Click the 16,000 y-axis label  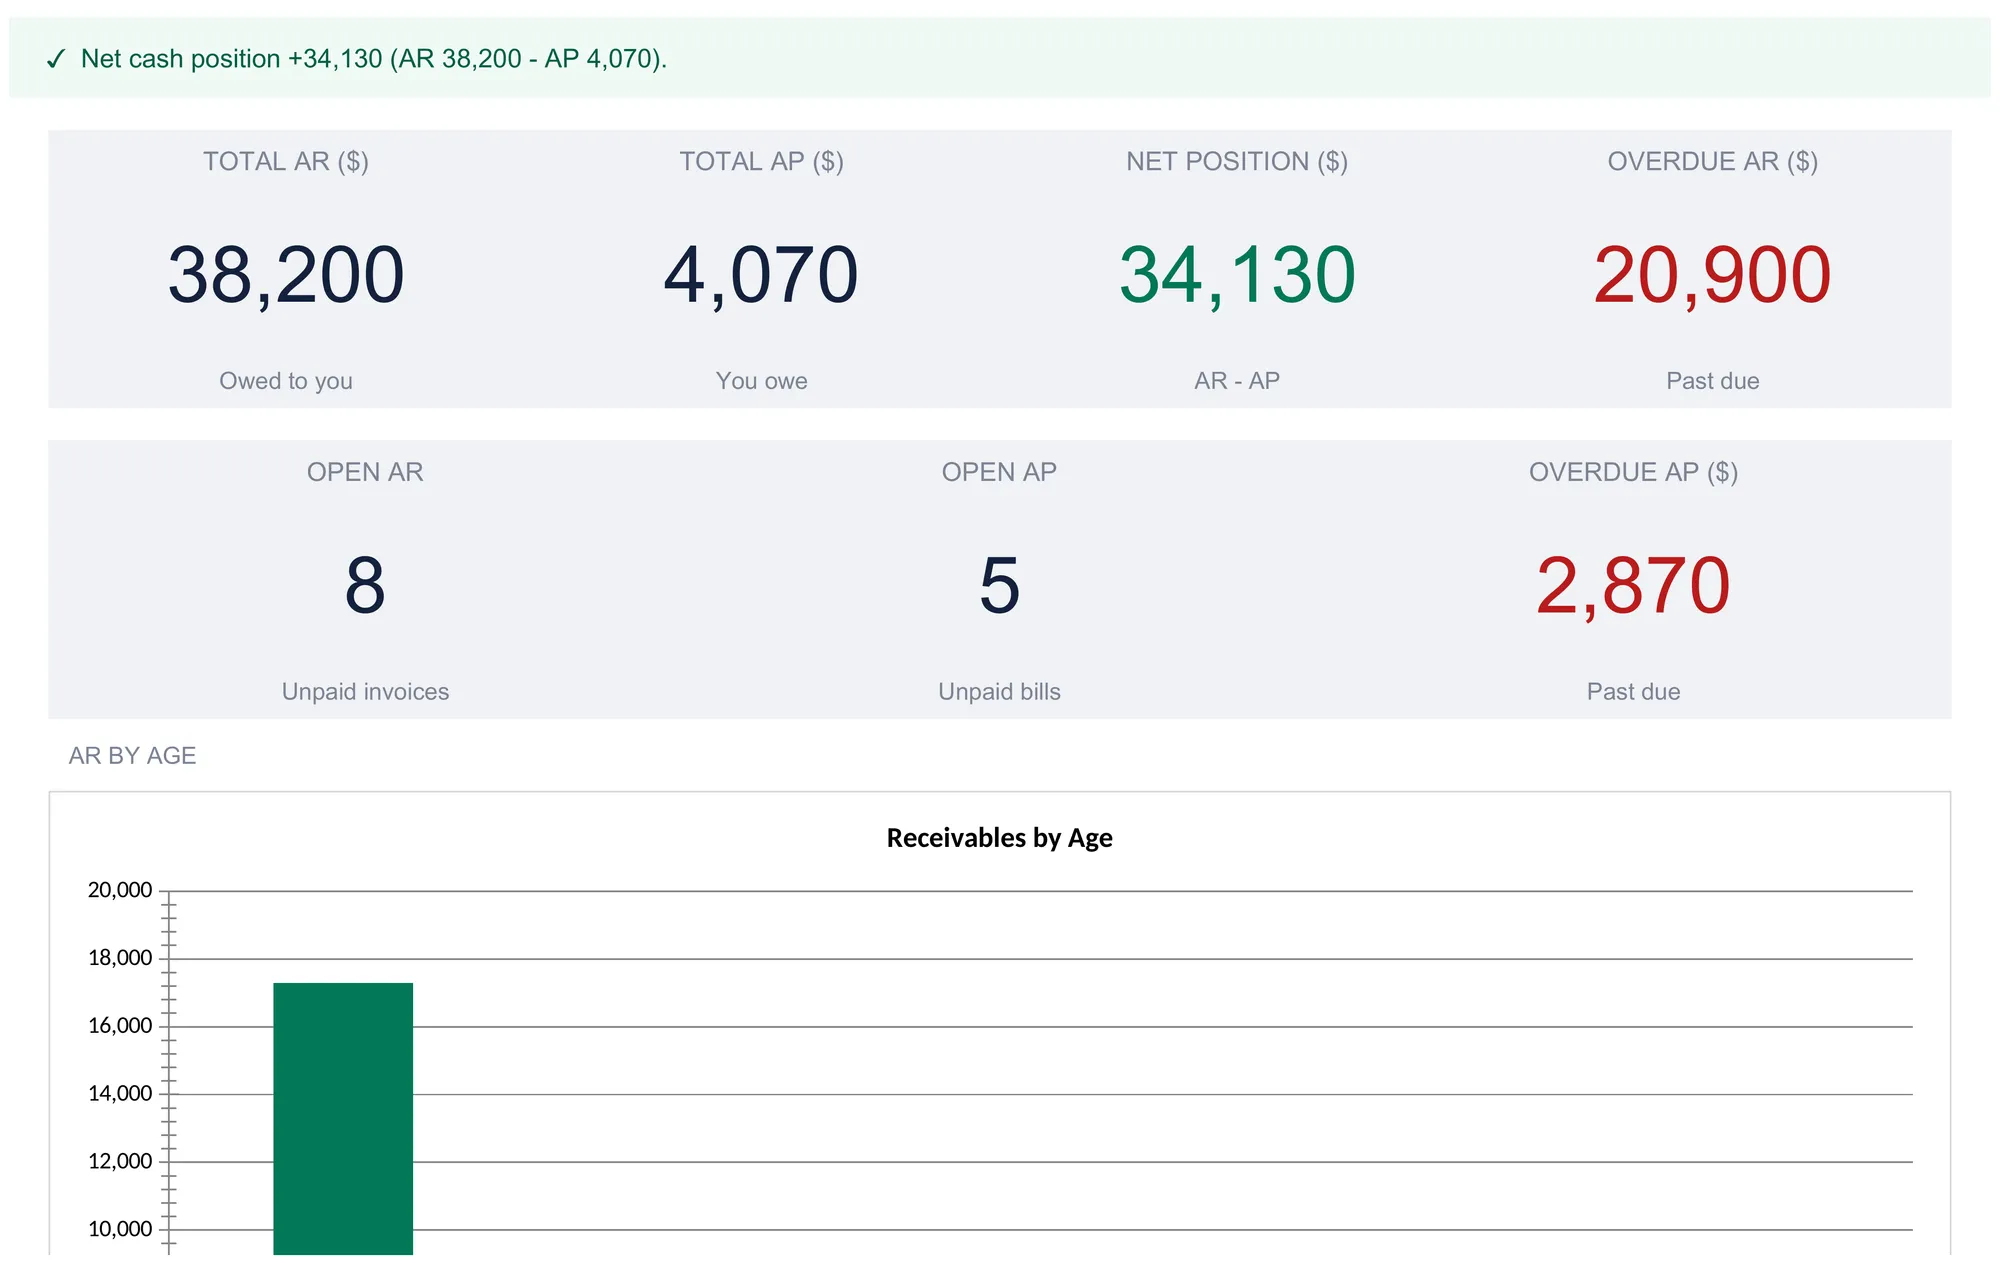120,1026
